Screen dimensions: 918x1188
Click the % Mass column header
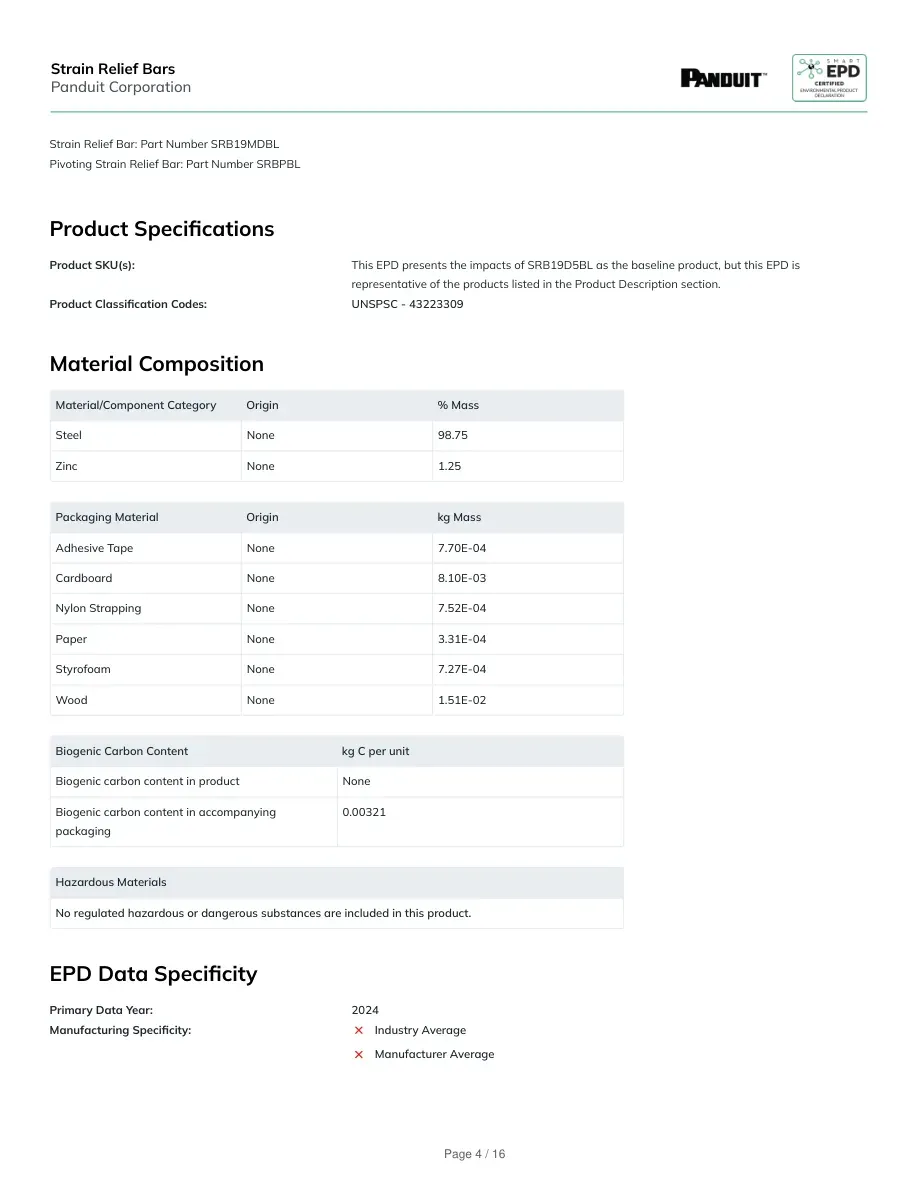coord(458,405)
